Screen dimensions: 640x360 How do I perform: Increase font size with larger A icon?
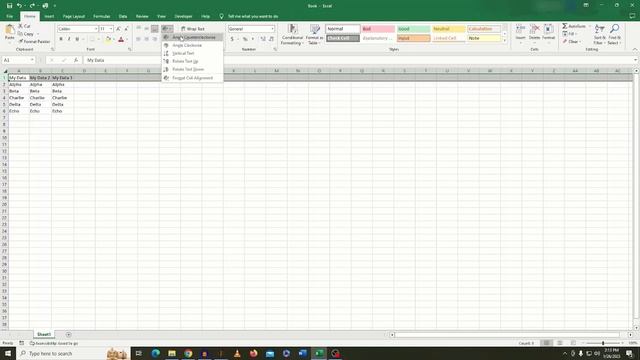118,29
